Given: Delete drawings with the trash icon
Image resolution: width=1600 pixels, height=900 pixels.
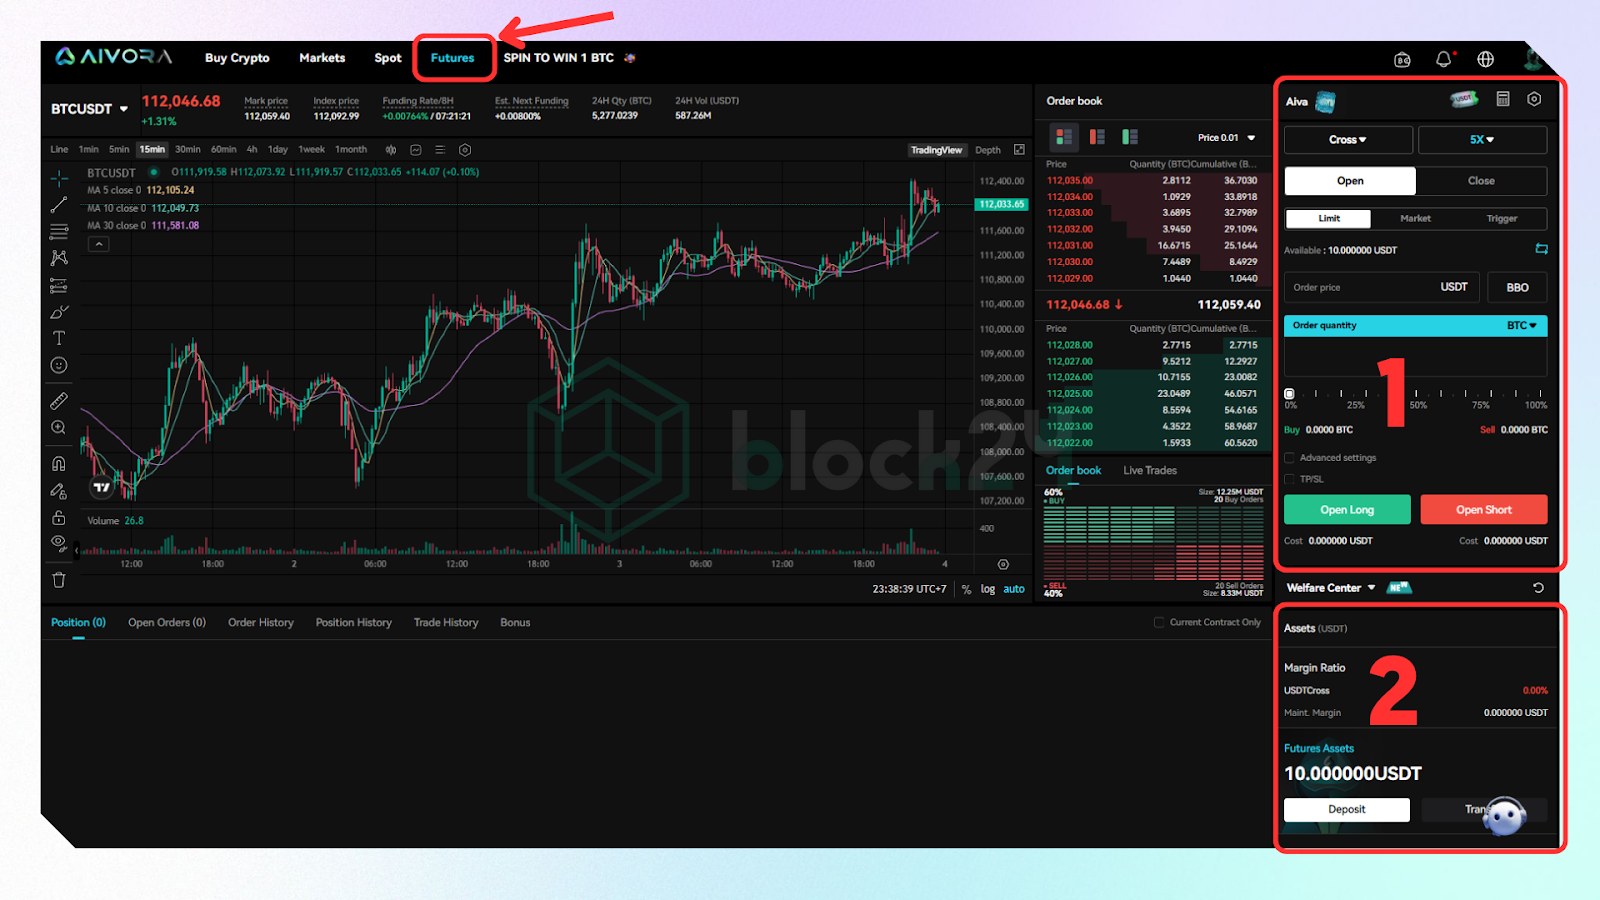Looking at the screenshot, I should click(59, 580).
